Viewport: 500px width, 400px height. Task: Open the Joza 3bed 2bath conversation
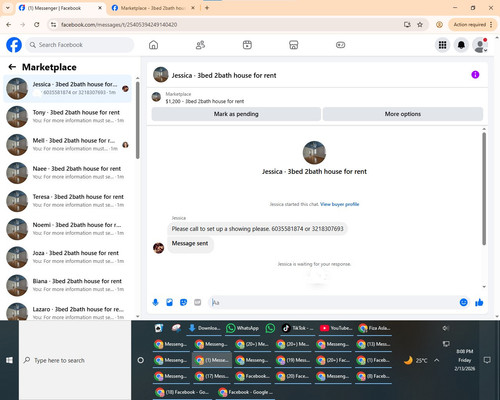pyautogui.click(x=67, y=257)
